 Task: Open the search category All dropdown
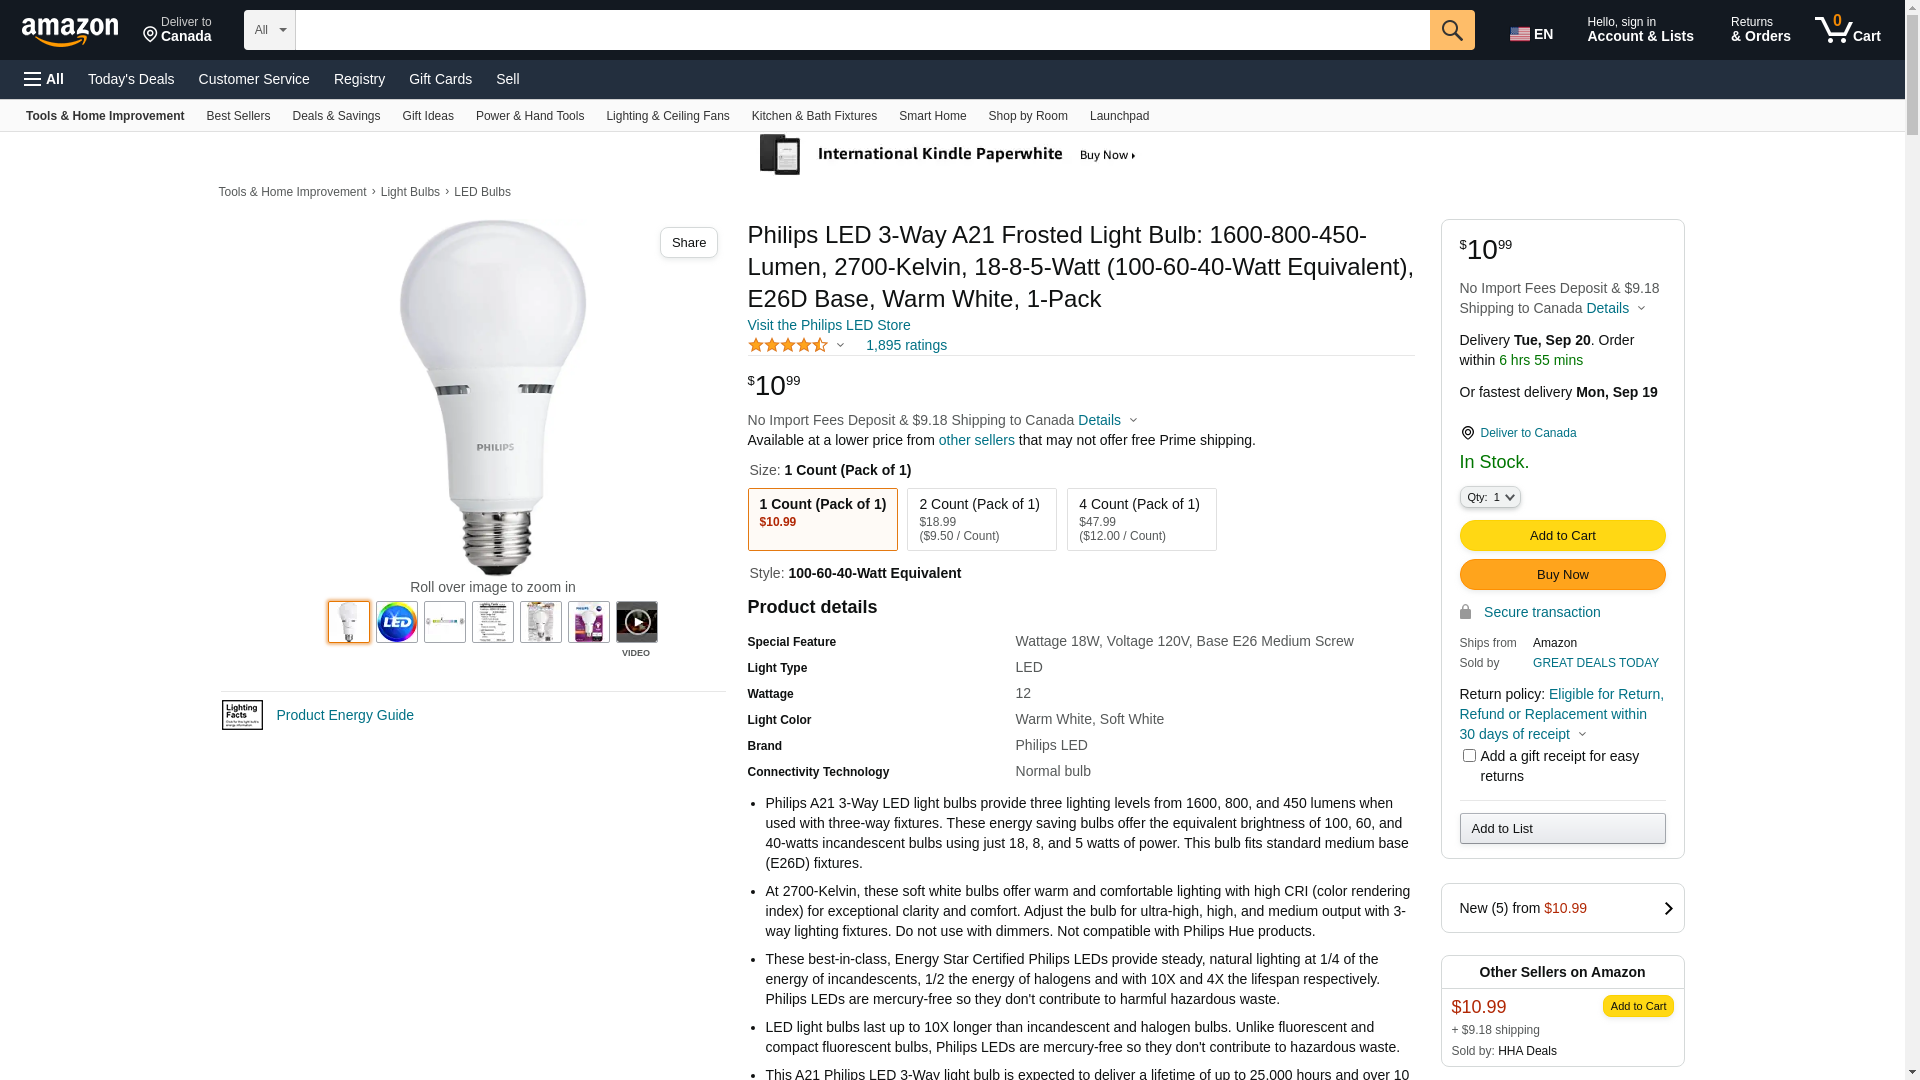269,30
